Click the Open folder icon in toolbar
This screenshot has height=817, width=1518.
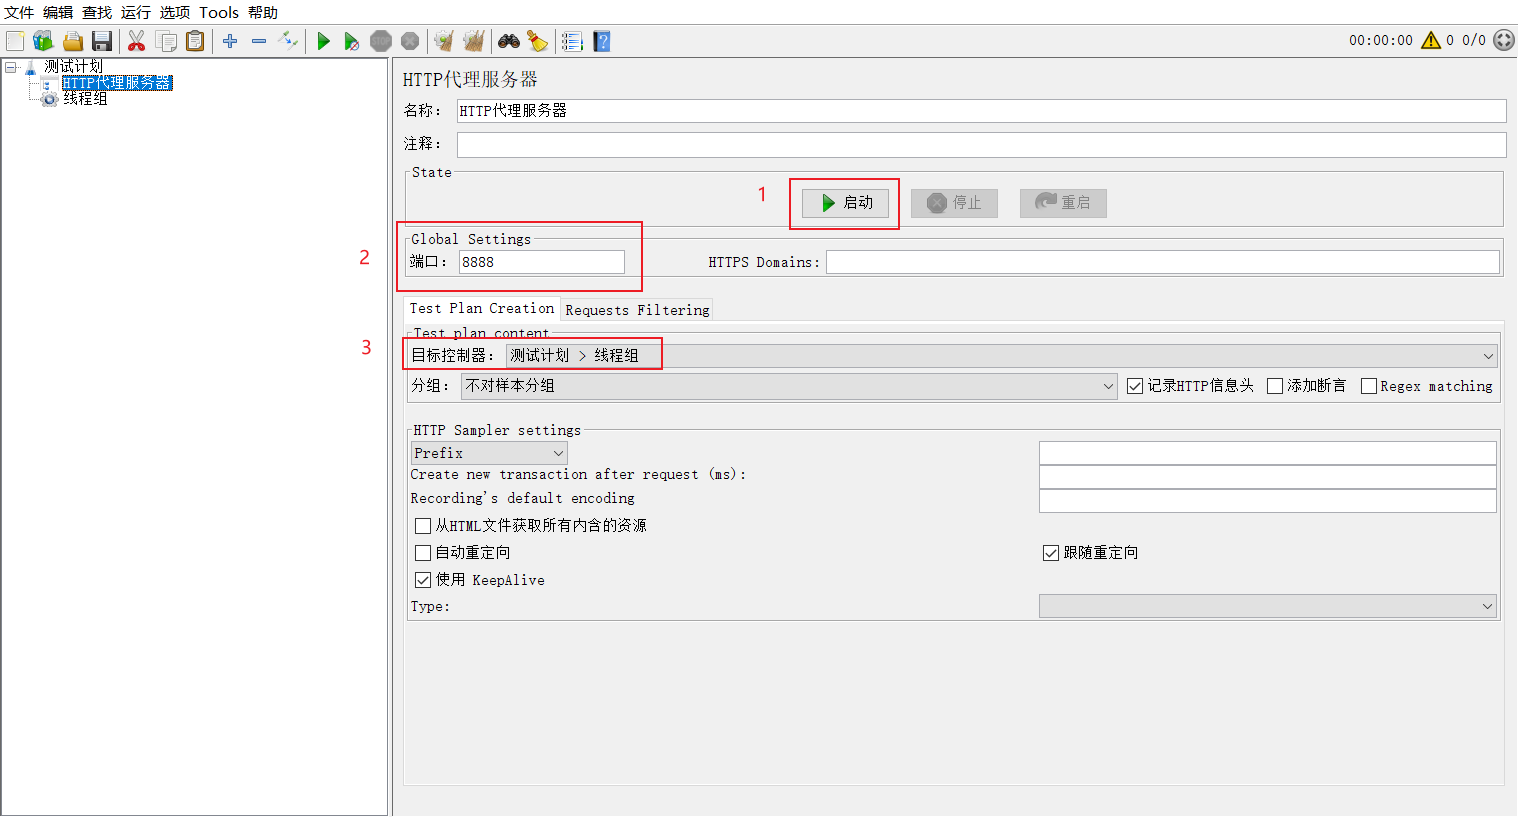[73, 41]
